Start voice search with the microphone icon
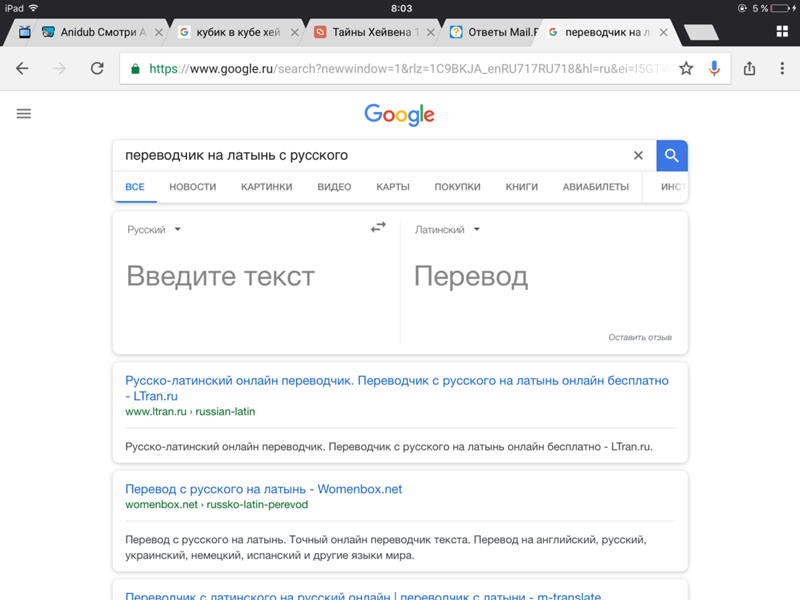800x600 pixels. pyautogui.click(x=714, y=68)
